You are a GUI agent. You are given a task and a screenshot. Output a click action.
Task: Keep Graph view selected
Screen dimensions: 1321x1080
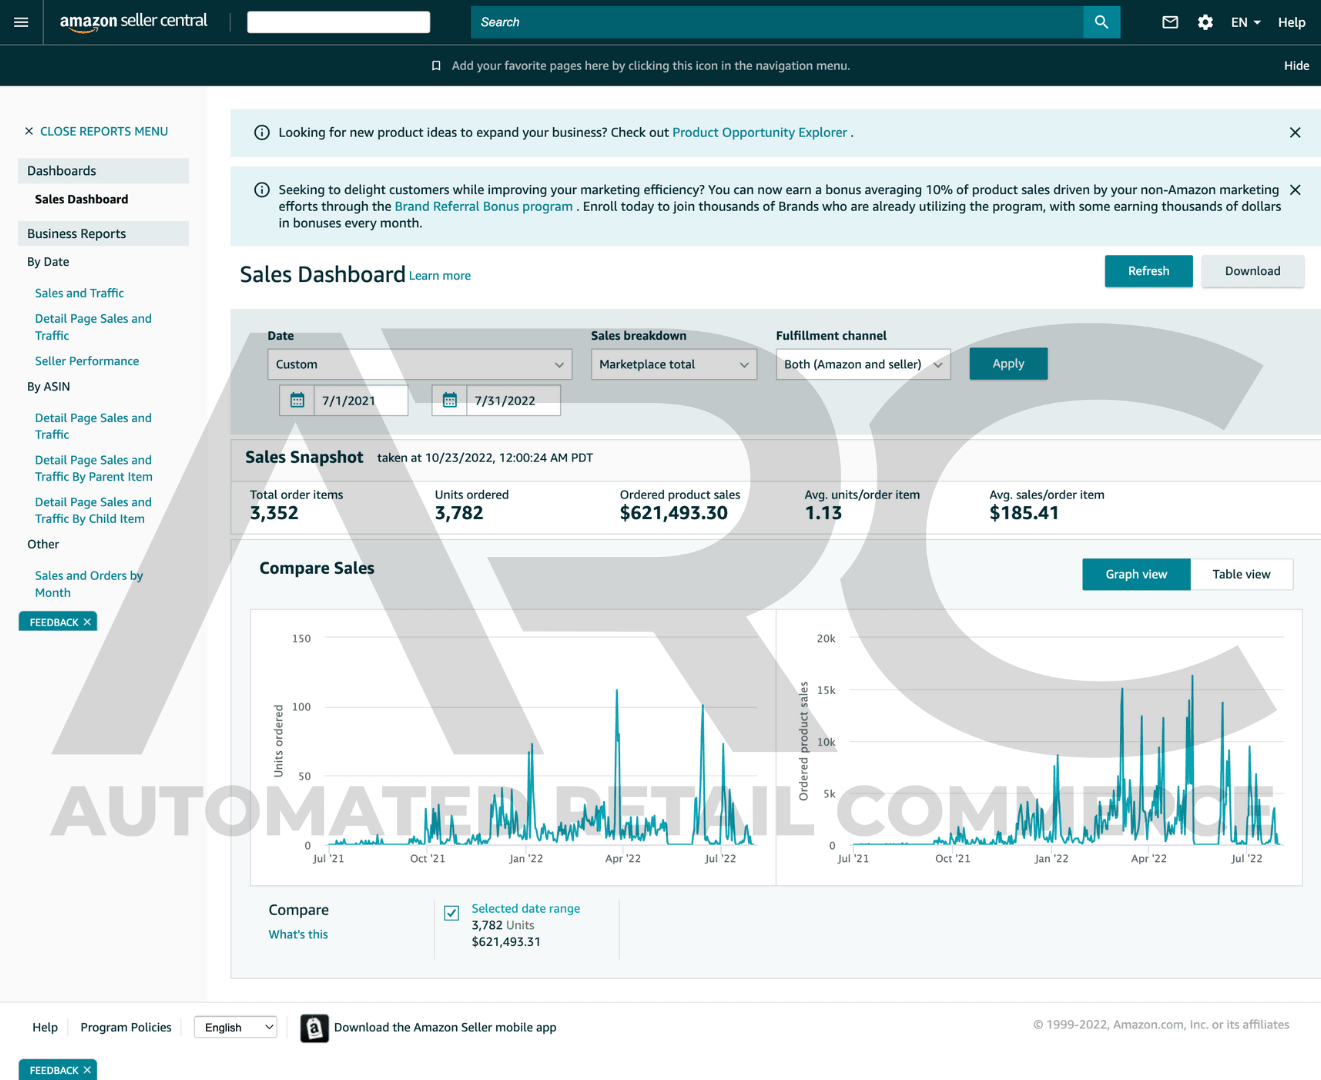(1136, 574)
